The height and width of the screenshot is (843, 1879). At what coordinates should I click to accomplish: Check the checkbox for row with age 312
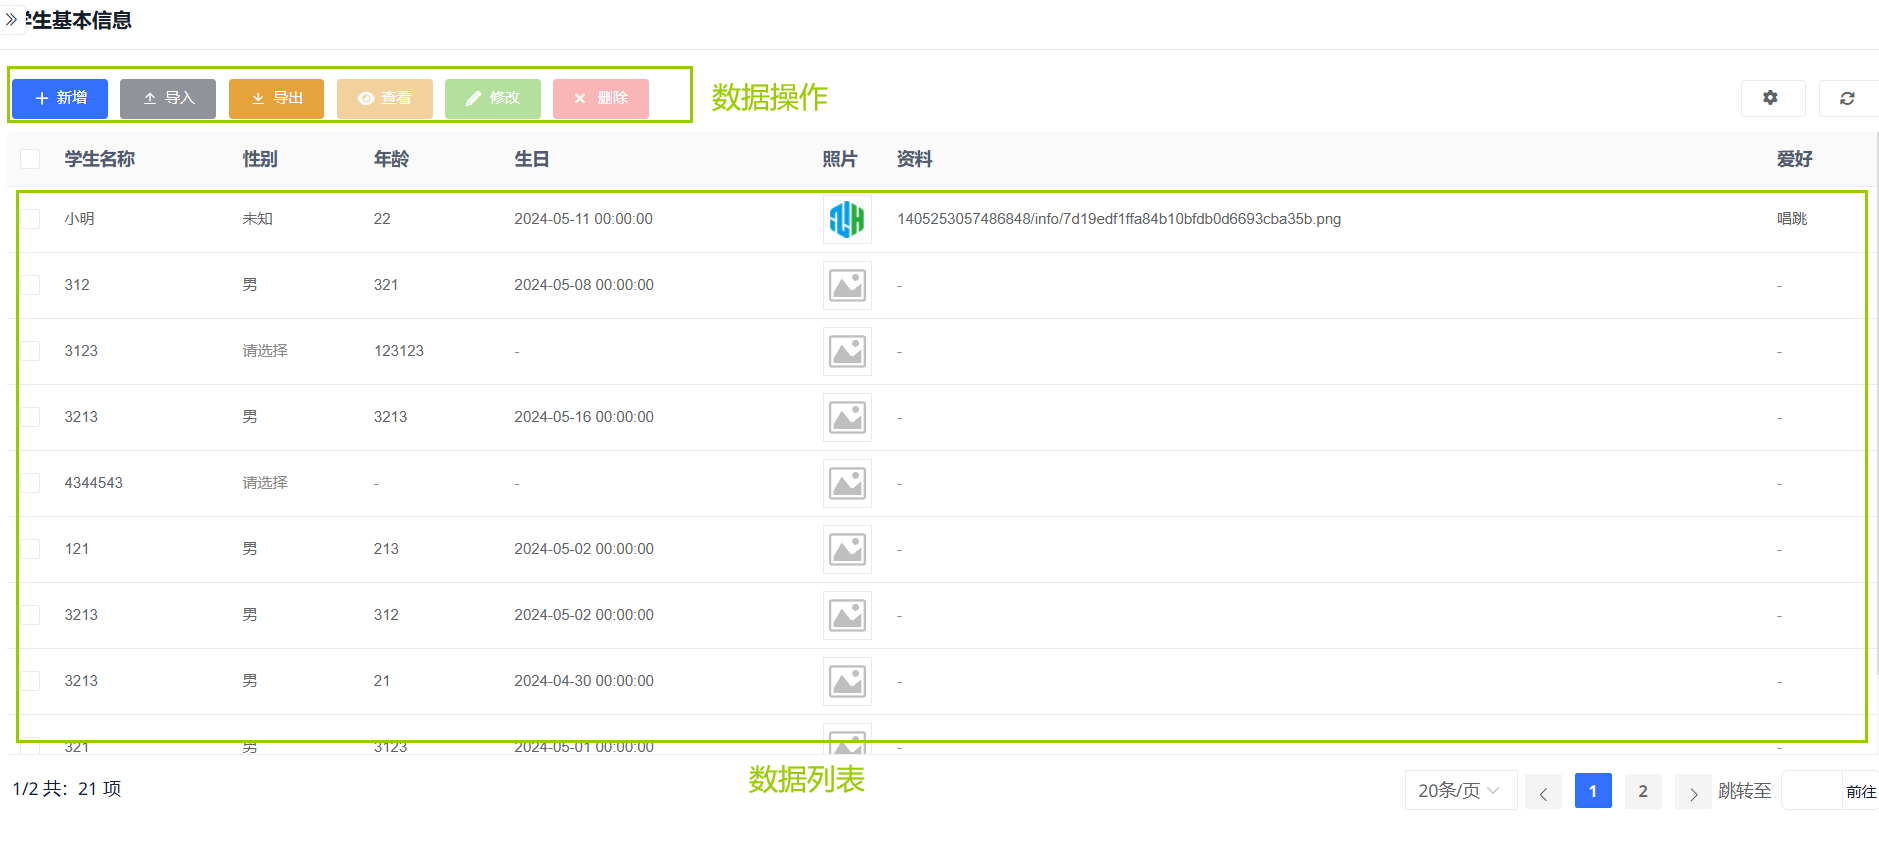pyautogui.click(x=30, y=615)
